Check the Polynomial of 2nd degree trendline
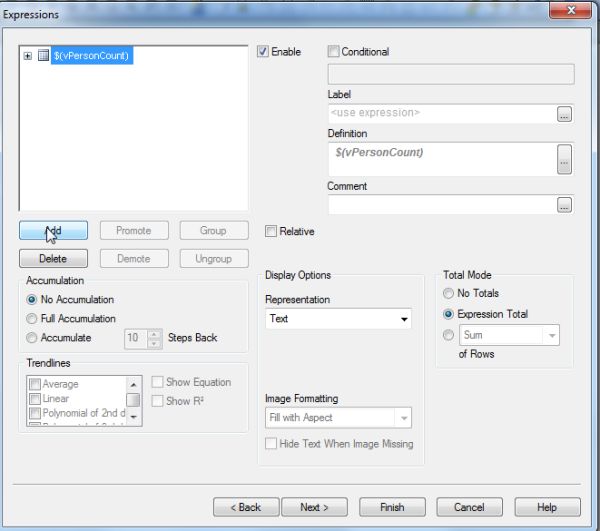This screenshot has height=531, width=600. [35, 413]
